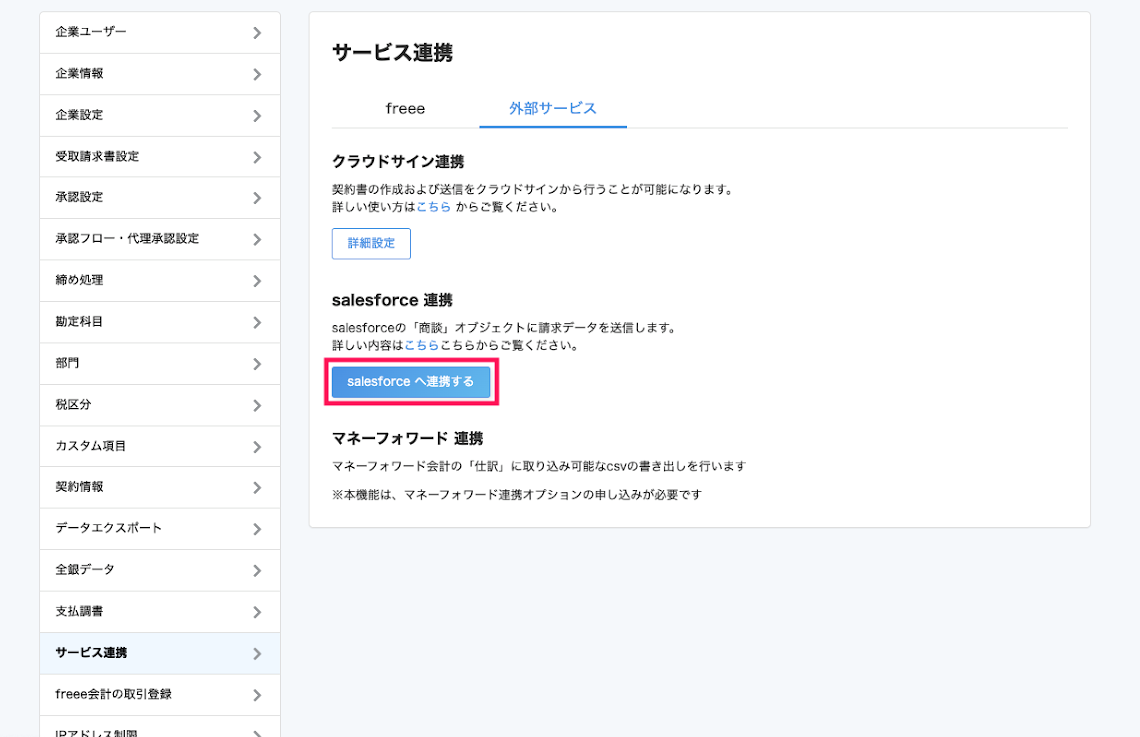Click chevron on データエクスポート row

point(257,528)
